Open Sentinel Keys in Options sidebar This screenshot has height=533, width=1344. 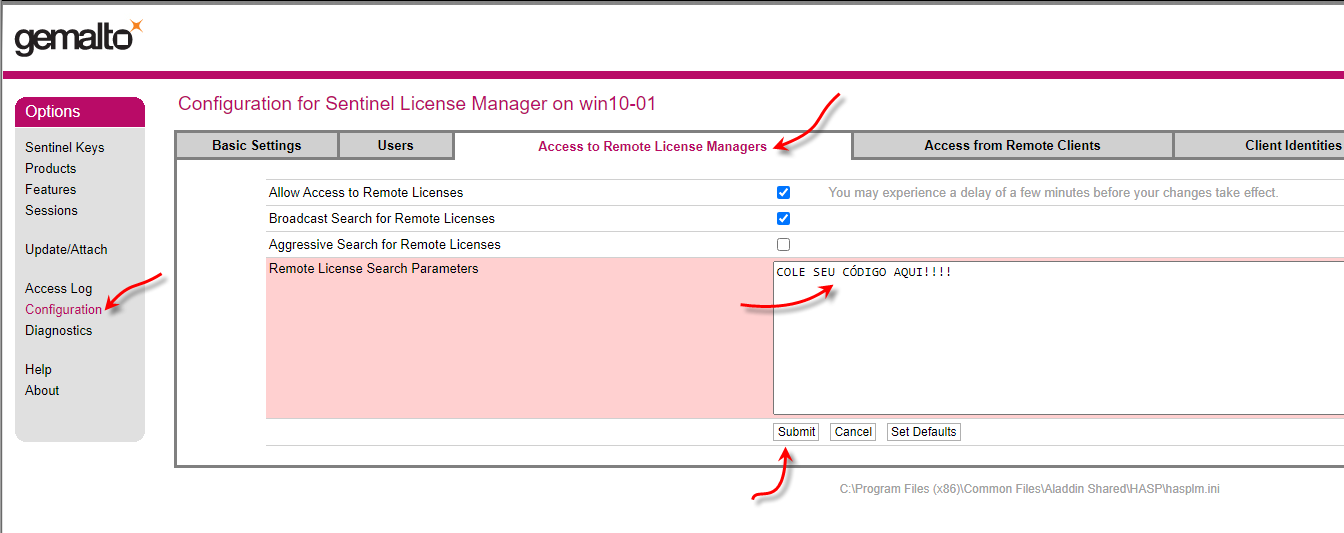[65, 147]
